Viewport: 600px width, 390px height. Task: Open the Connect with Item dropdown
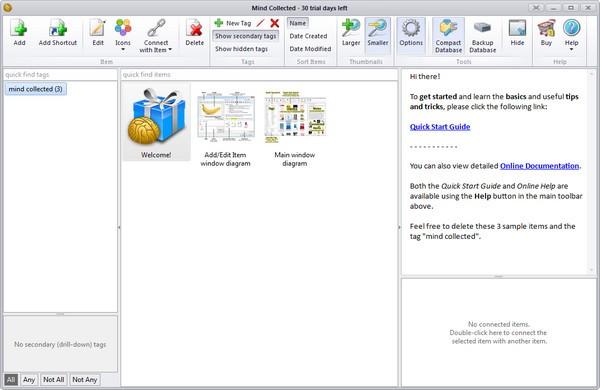156,35
